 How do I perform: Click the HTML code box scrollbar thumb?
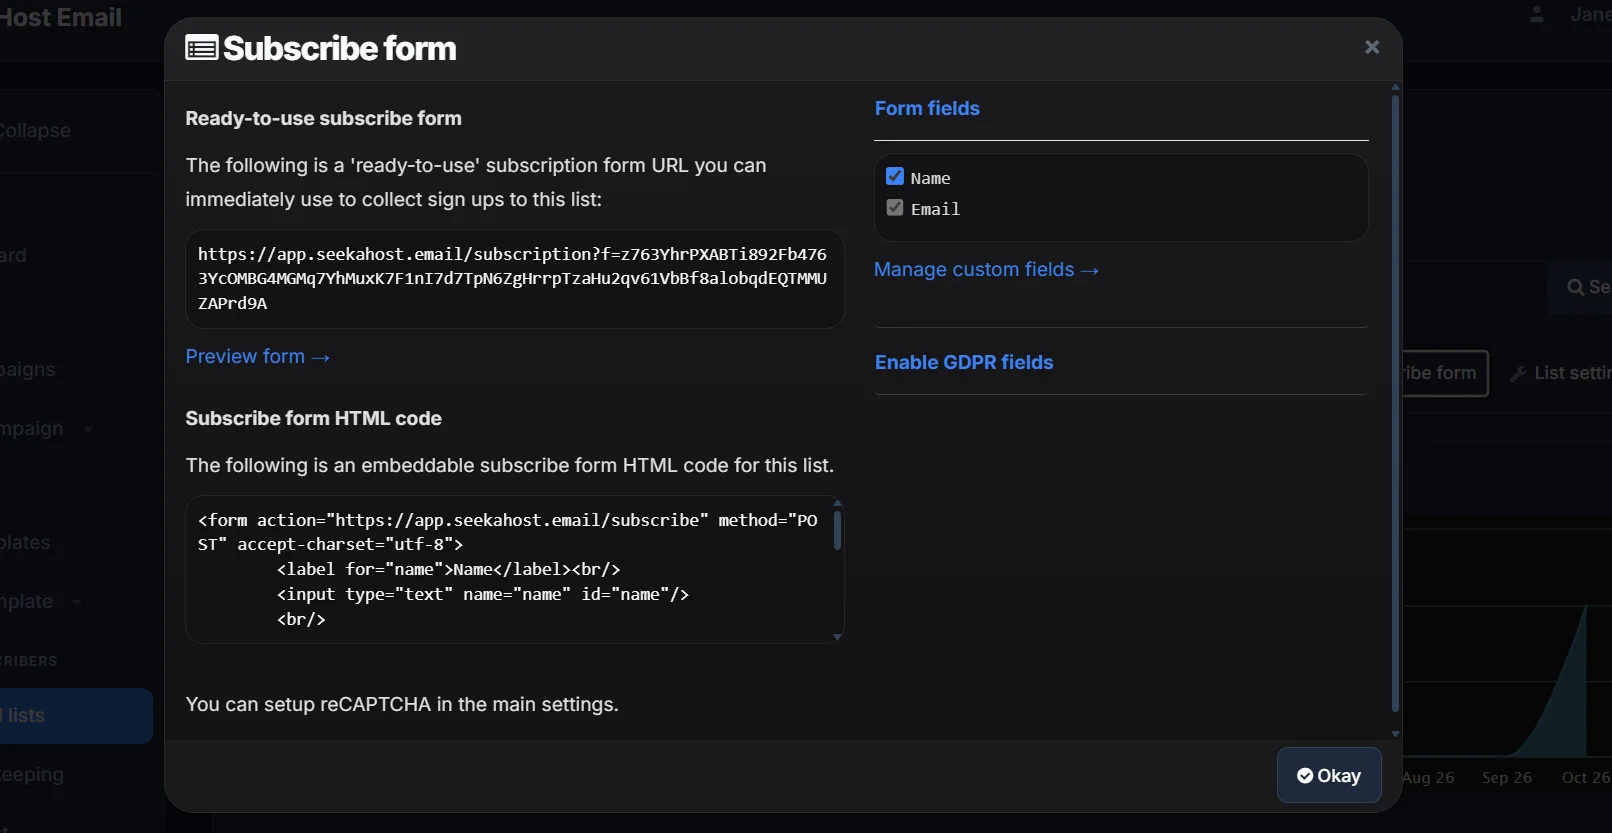click(x=837, y=530)
